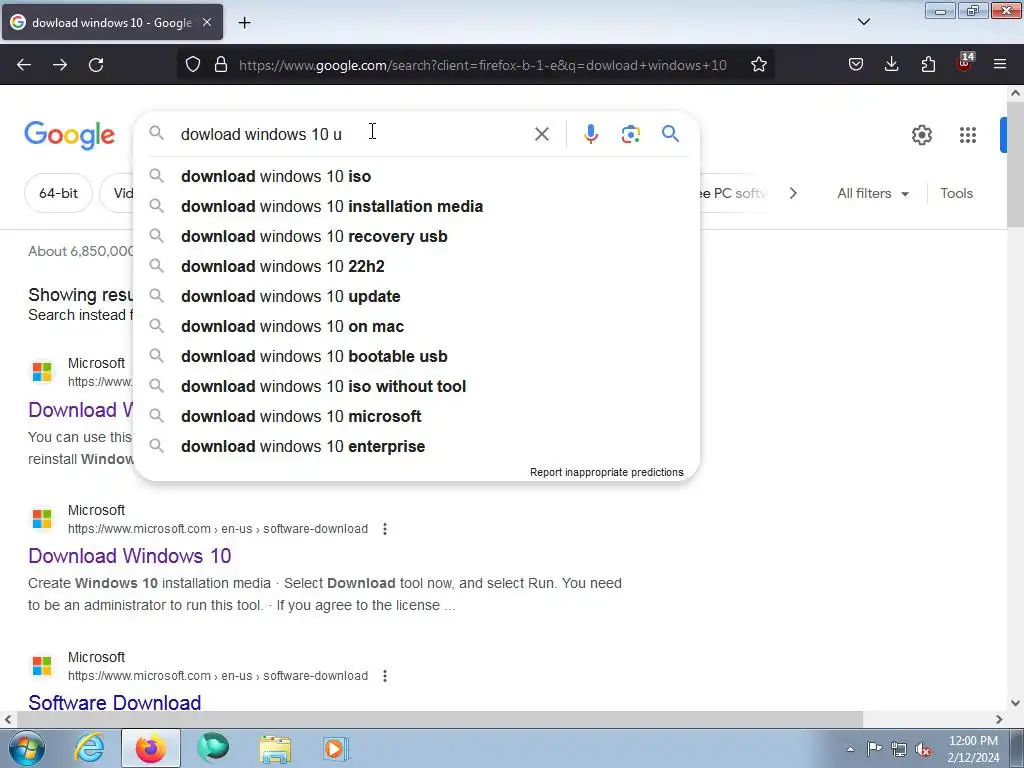The height and width of the screenshot is (768, 1024).
Task: Click the extension icon with badge 14
Action: pos(965,63)
